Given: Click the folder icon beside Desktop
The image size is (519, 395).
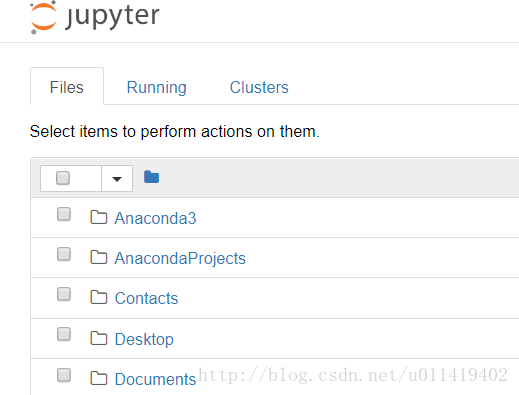Looking at the screenshot, I should click(99, 338).
